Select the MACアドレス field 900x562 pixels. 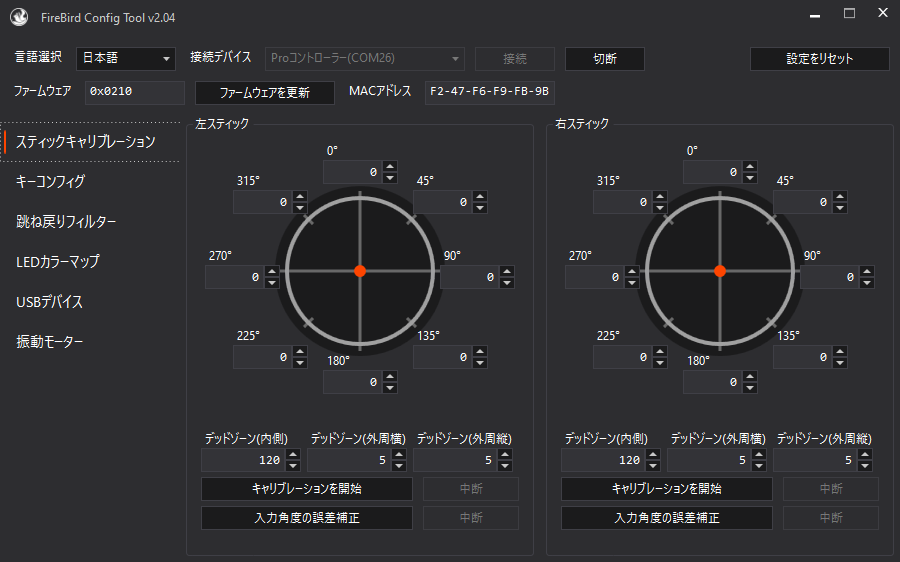[x=490, y=92]
